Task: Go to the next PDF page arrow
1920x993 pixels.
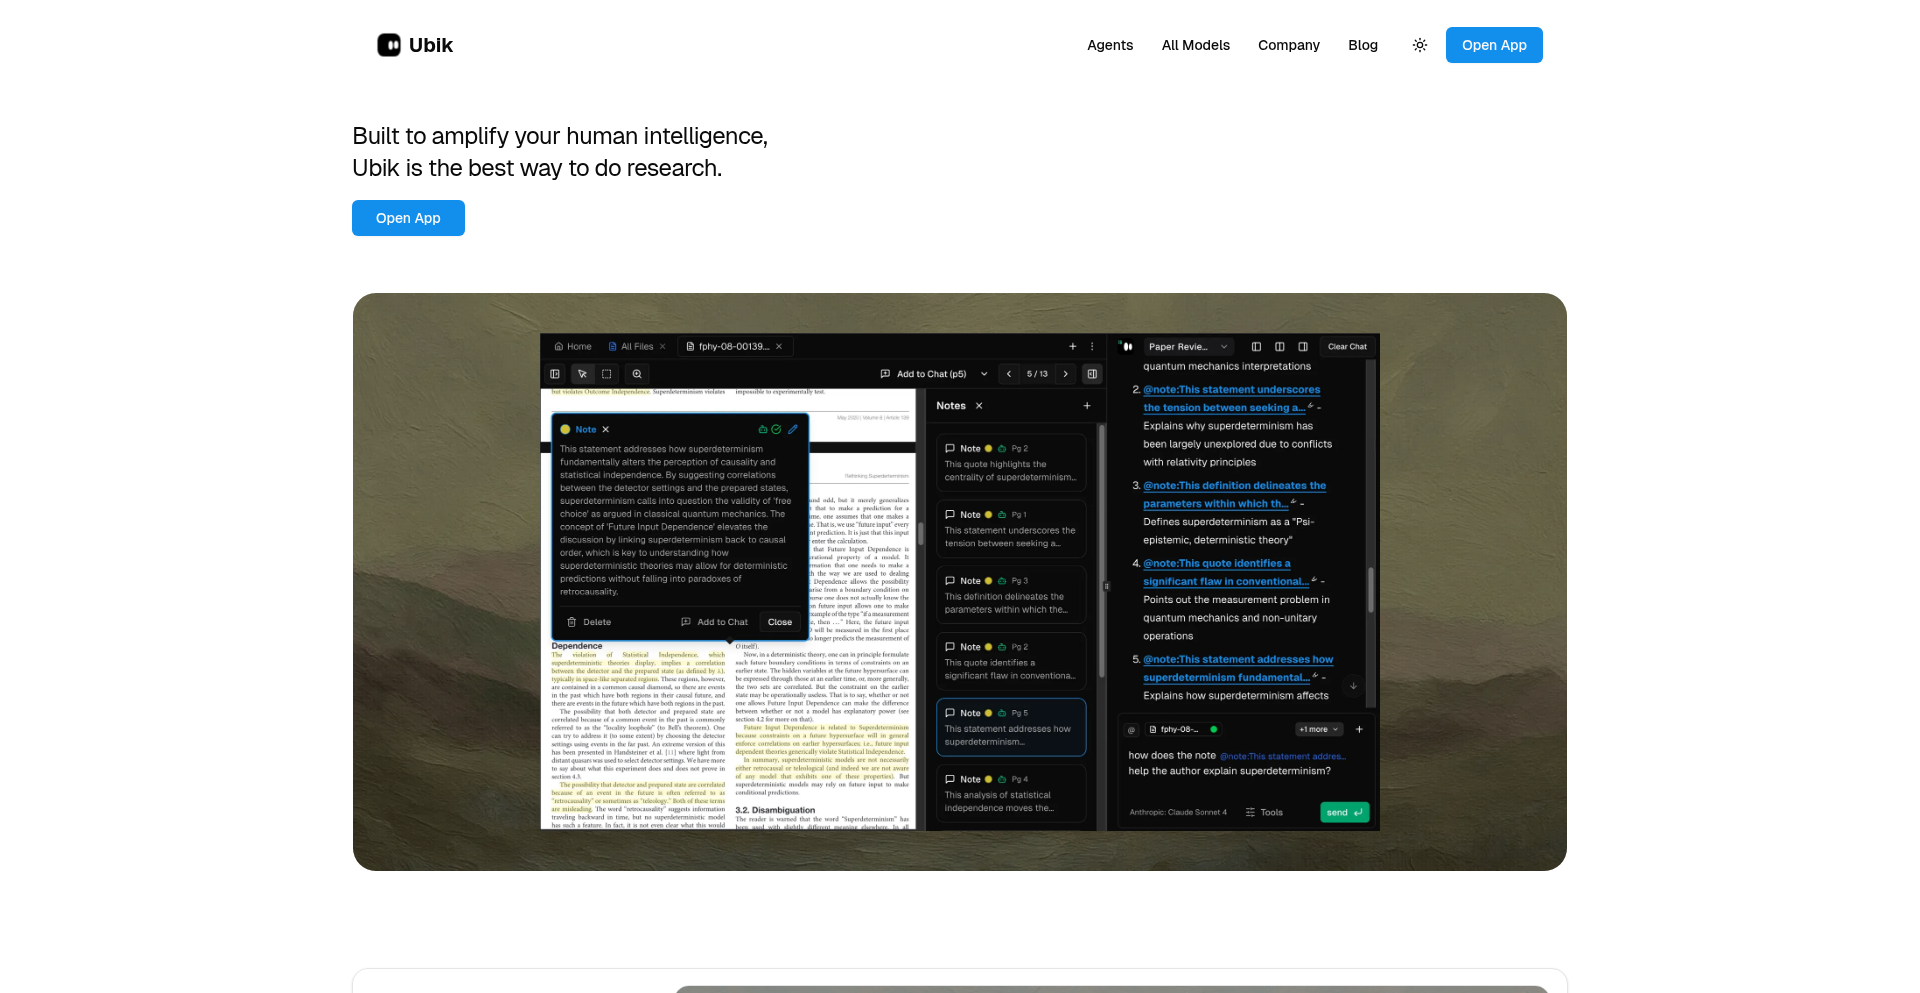Action: (1066, 374)
